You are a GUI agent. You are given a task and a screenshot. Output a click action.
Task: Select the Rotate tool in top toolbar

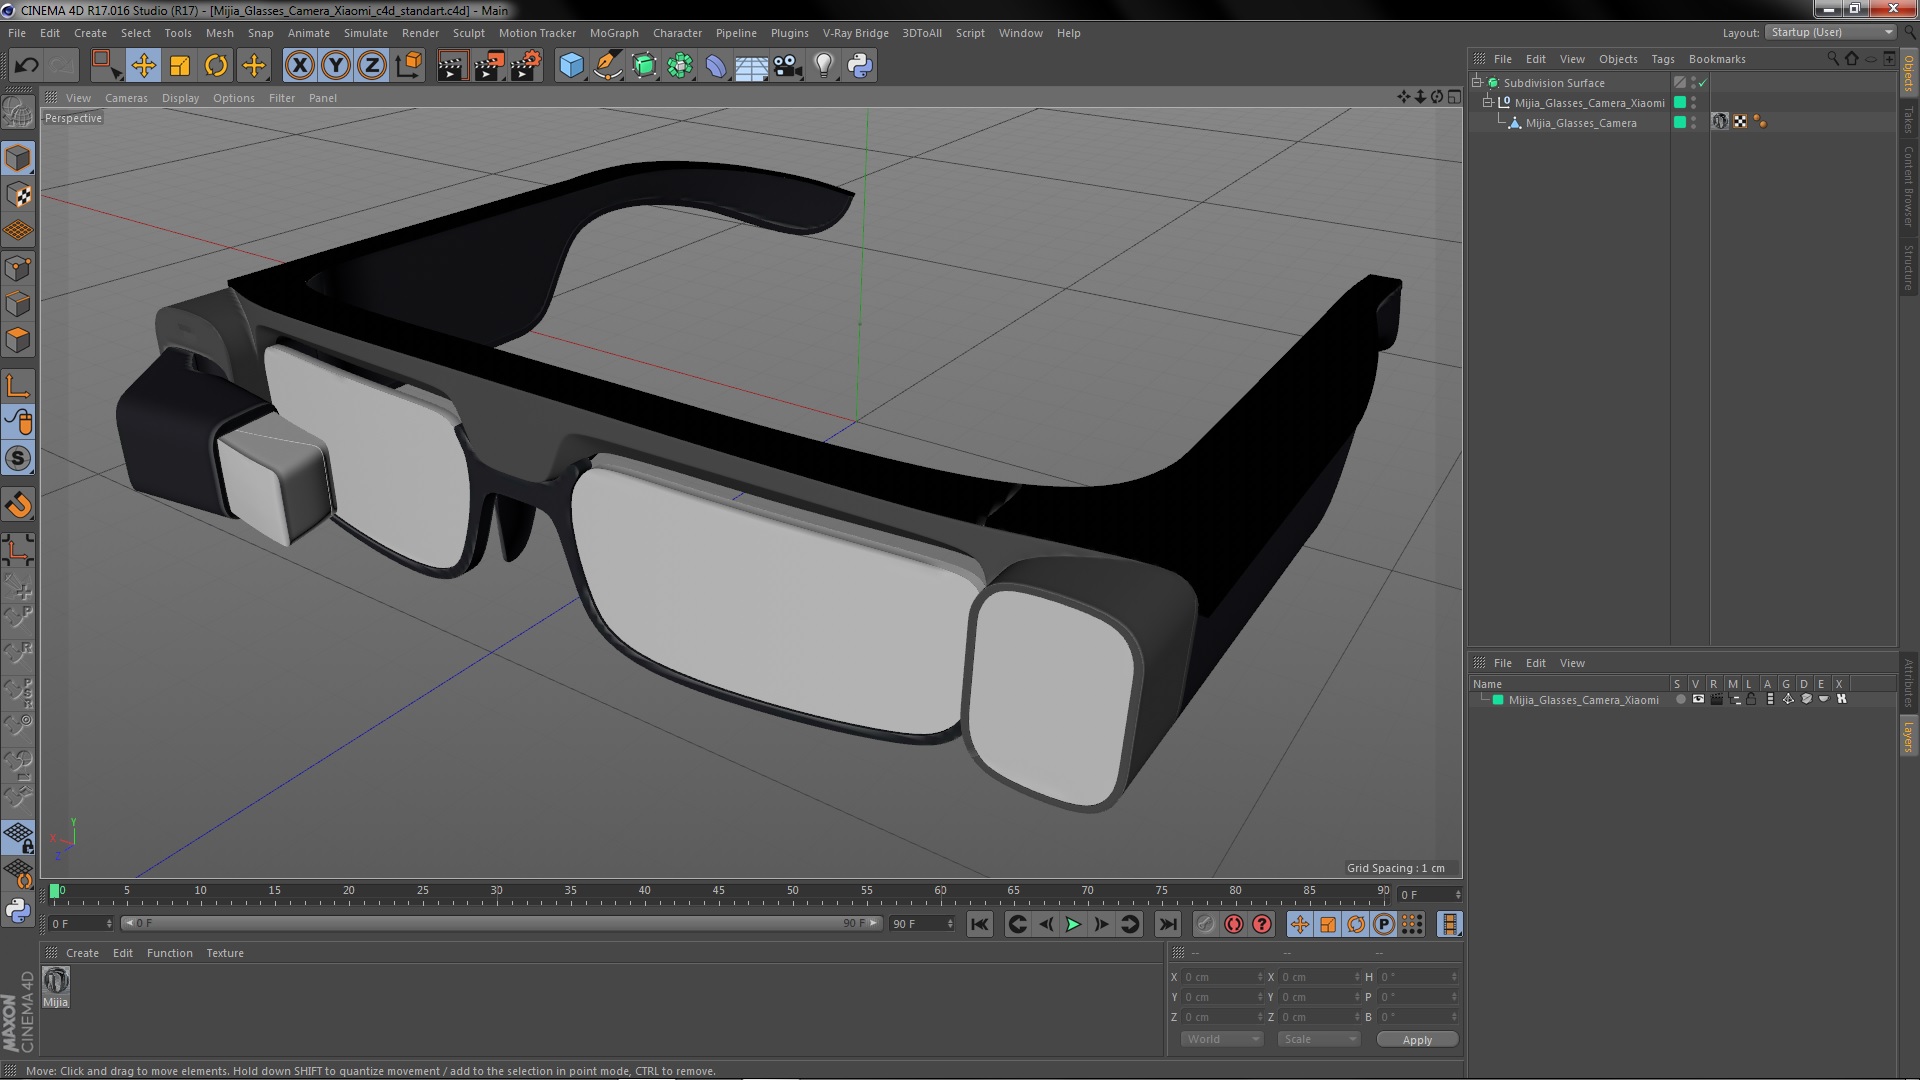pos(216,66)
